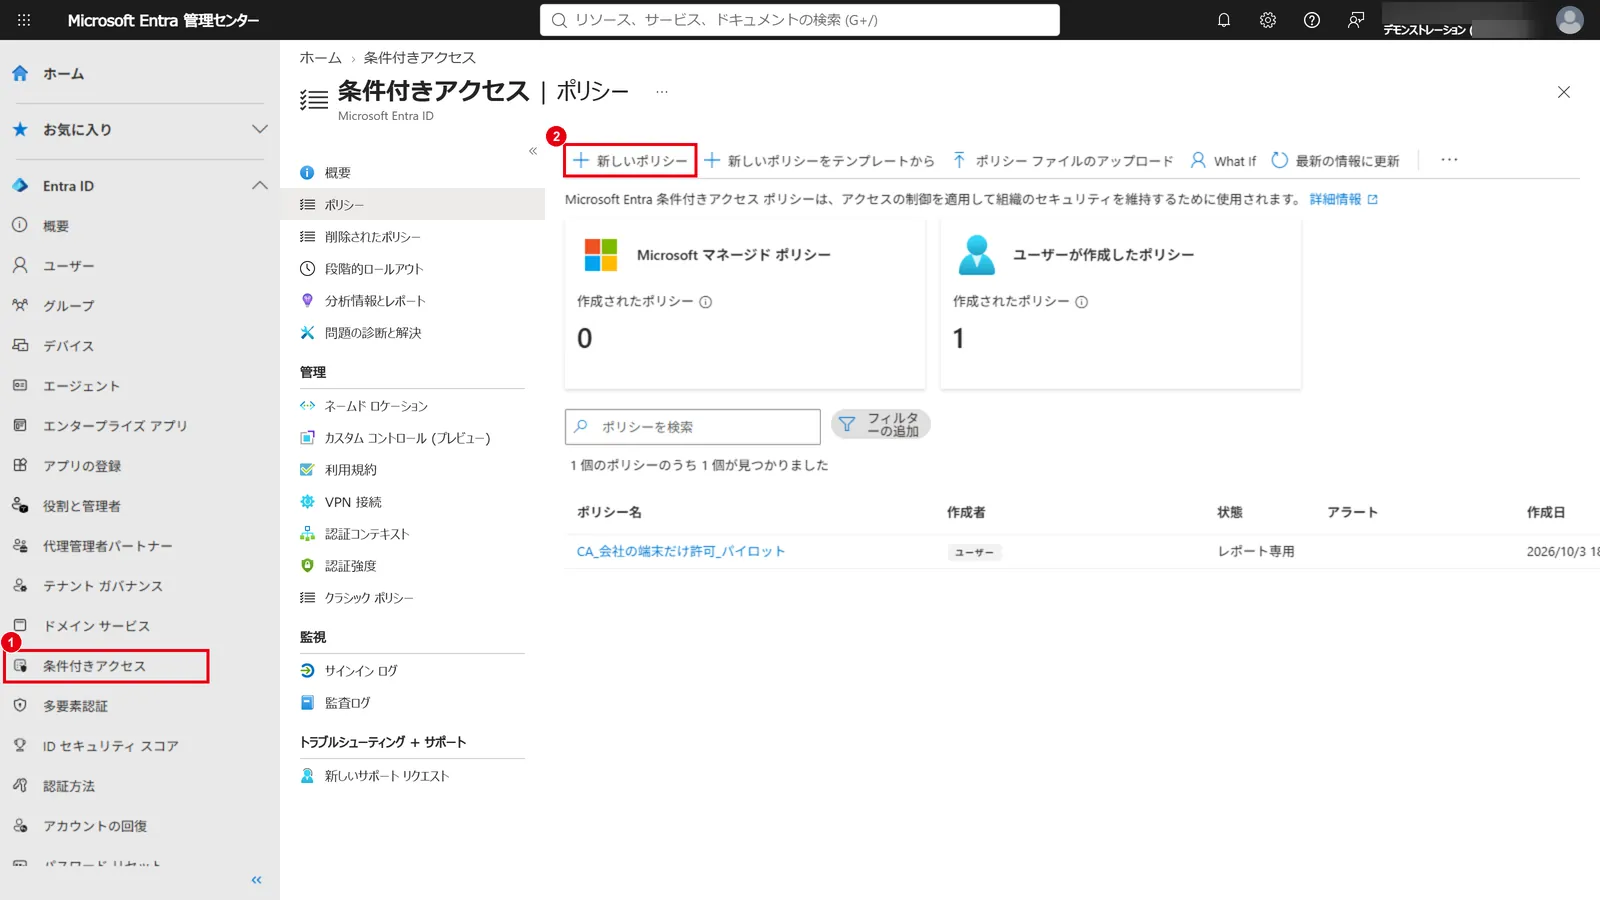Open settings gear in top bar
The width and height of the screenshot is (1600, 900).
tap(1267, 20)
